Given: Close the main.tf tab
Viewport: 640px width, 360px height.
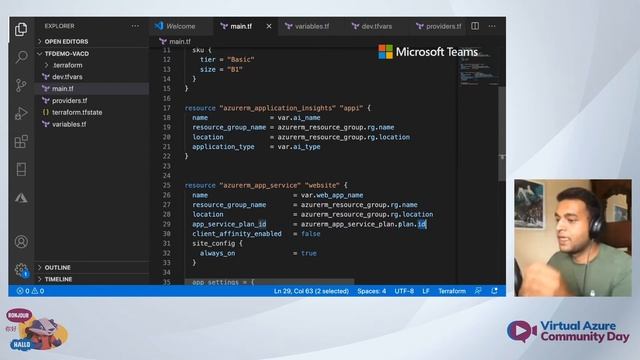Looking at the screenshot, I should 269,26.
